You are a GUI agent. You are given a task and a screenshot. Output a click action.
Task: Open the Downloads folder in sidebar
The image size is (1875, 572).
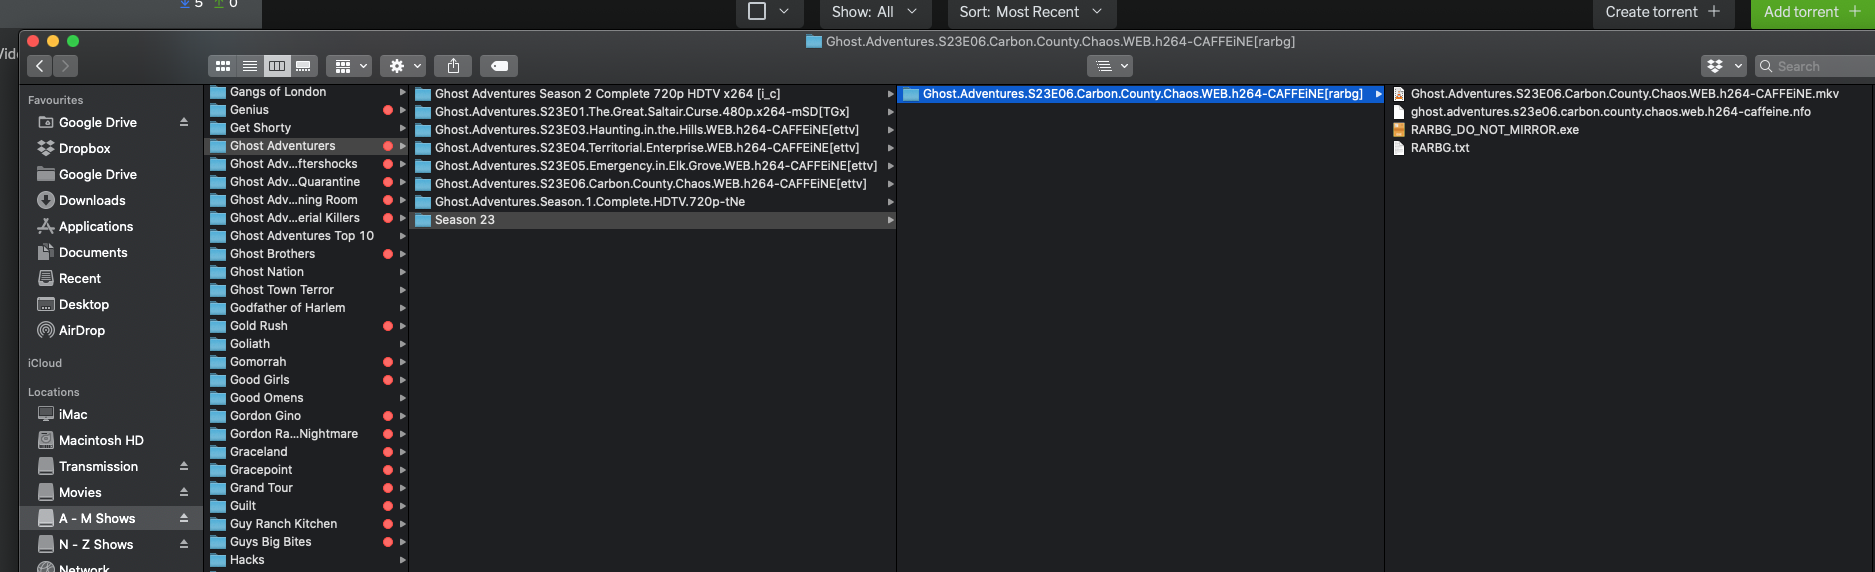coord(91,201)
